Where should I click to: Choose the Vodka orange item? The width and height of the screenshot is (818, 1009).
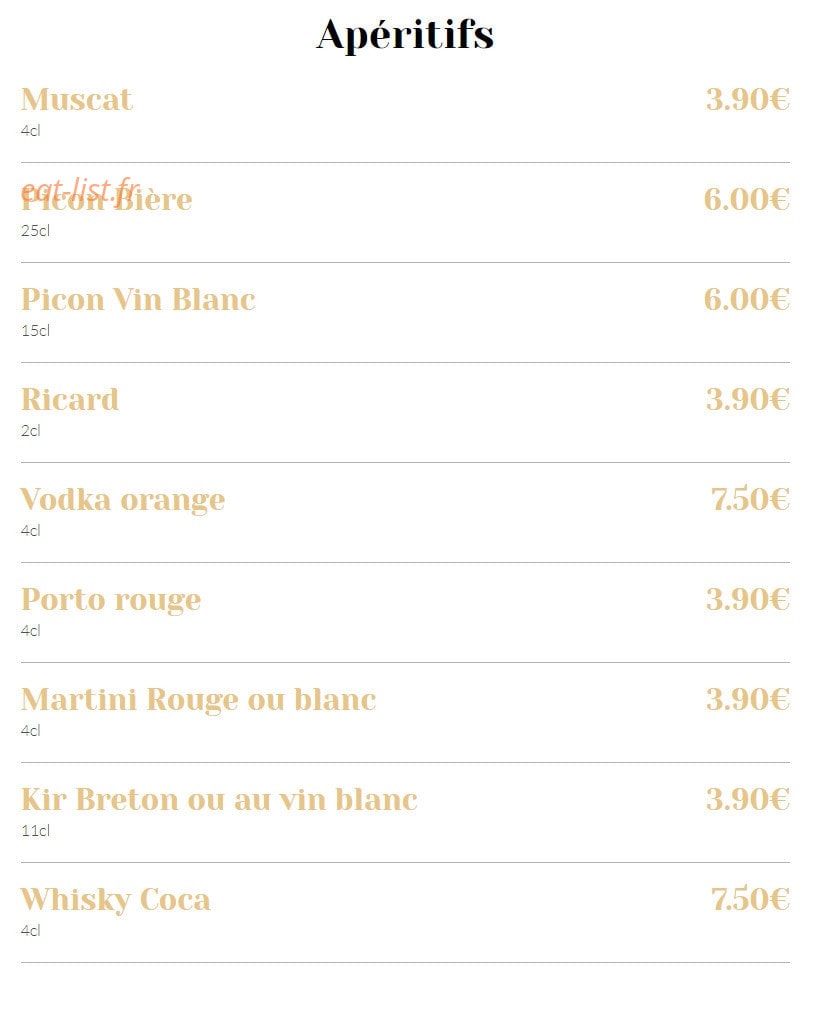pos(122,500)
